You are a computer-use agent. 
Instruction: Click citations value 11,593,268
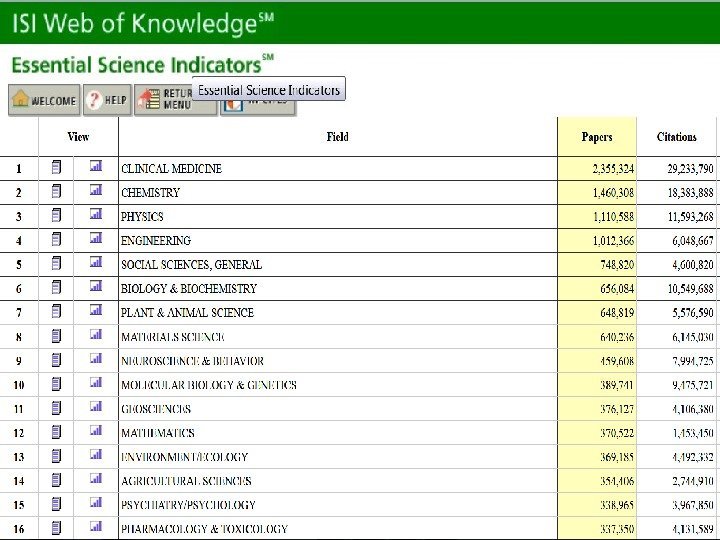point(690,216)
